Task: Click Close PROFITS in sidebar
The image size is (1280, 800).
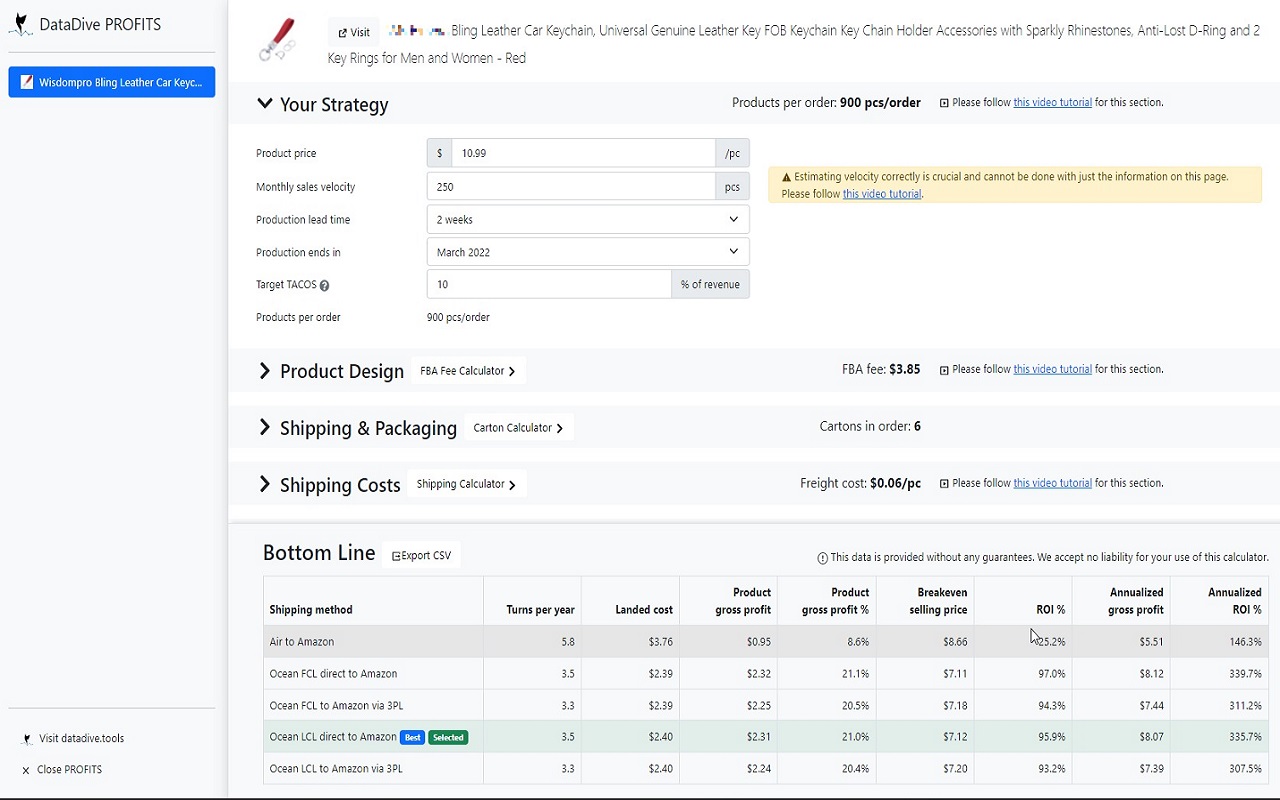Action: tap(69, 770)
